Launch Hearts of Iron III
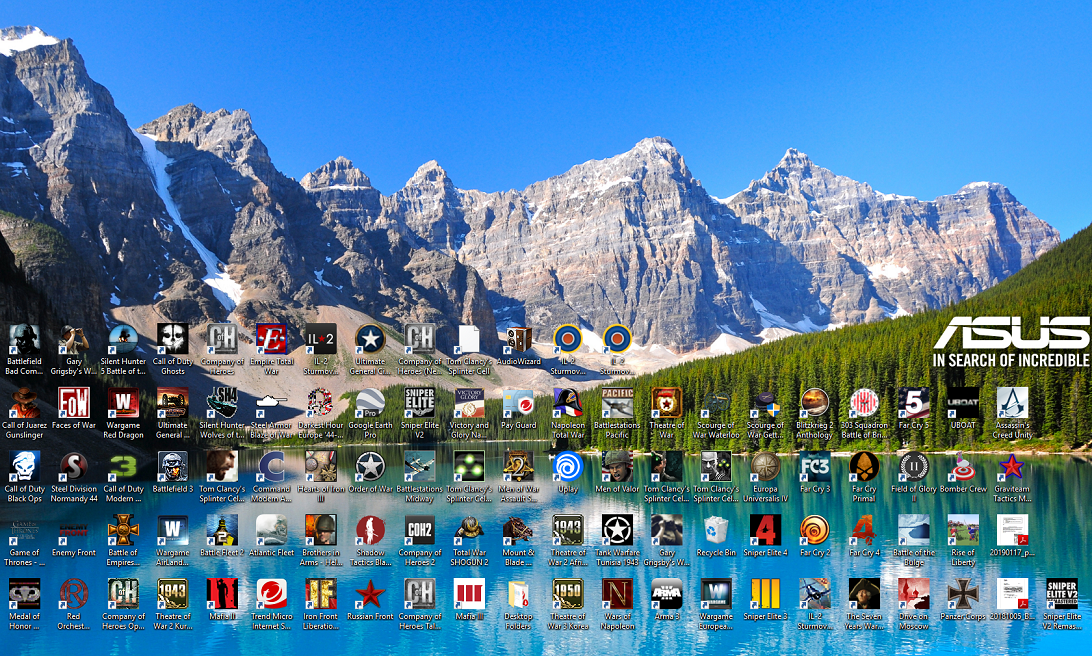The width and height of the screenshot is (1092, 656). click(320, 467)
